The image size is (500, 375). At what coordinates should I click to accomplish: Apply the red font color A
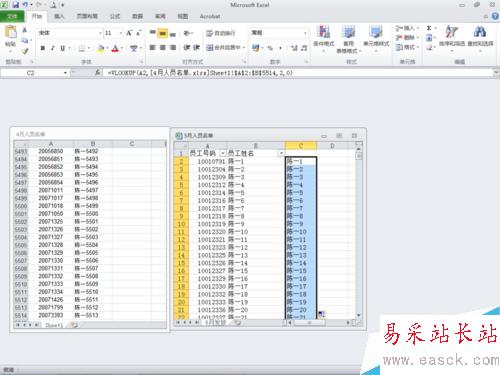tap(115, 49)
